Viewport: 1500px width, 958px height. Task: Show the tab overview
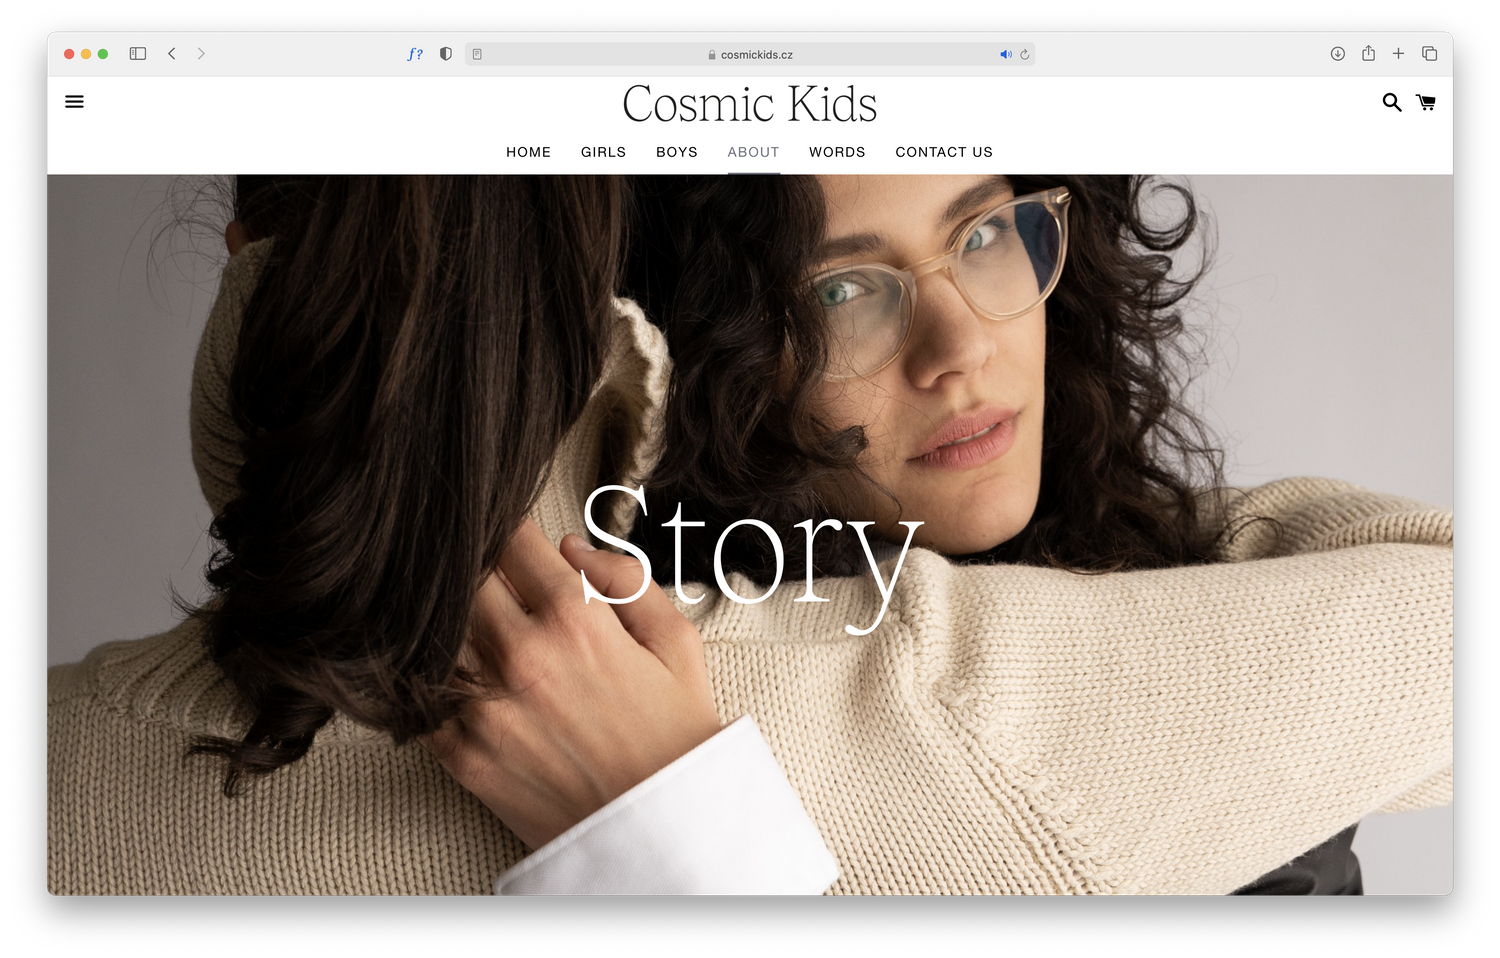pos(1430,54)
